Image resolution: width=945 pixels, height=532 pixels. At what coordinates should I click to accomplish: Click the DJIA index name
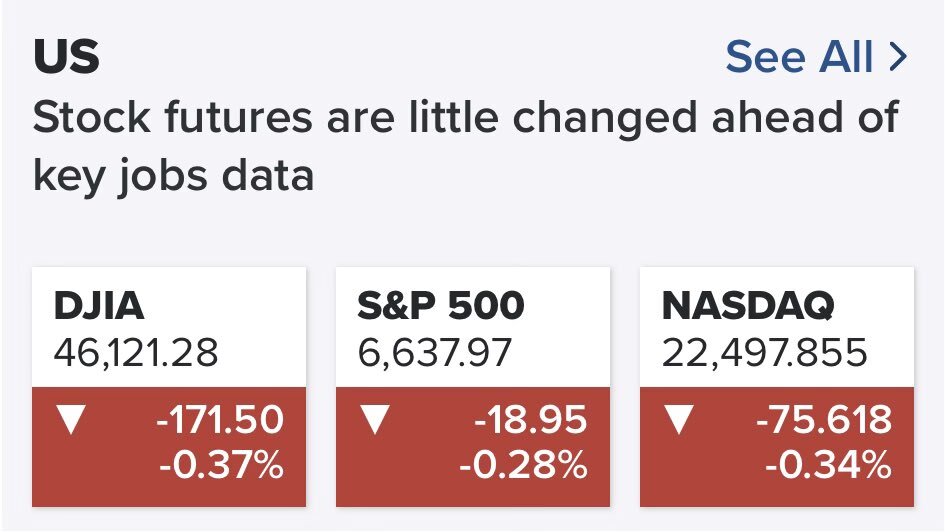(101, 306)
